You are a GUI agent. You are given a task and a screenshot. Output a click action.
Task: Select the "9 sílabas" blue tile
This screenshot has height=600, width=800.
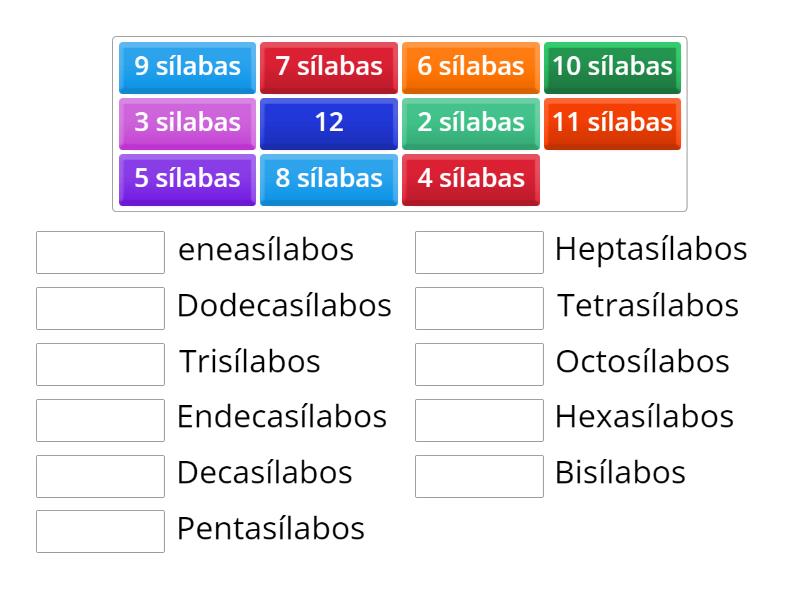186,67
